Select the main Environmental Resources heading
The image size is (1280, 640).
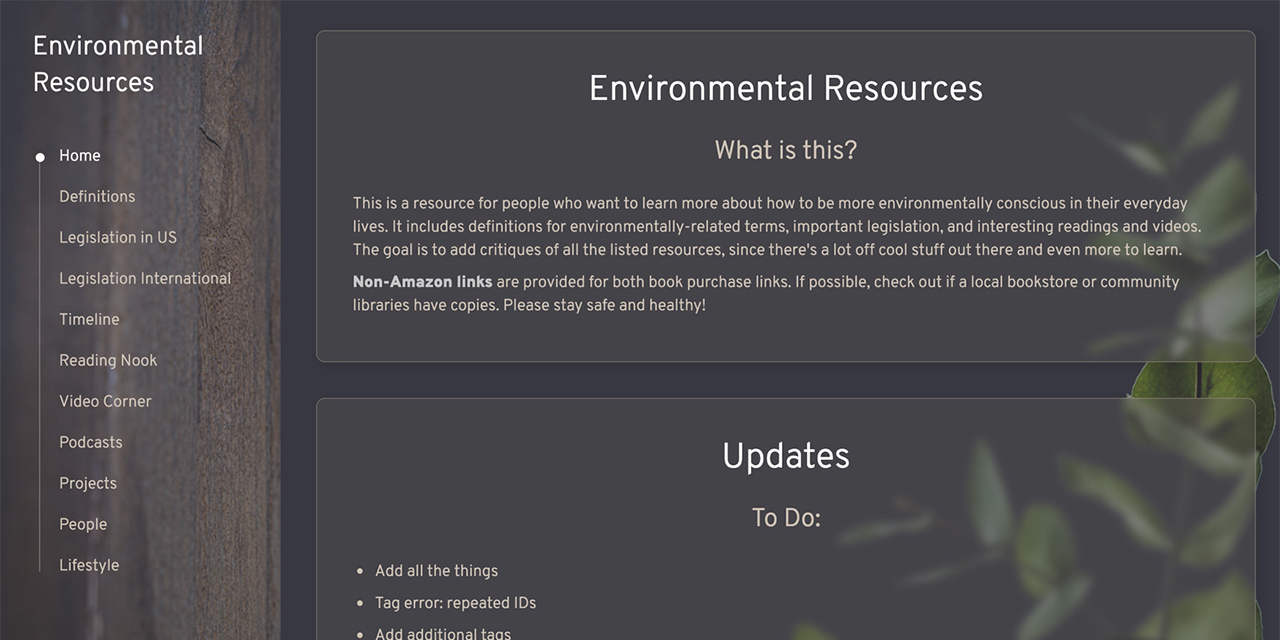tap(786, 88)
